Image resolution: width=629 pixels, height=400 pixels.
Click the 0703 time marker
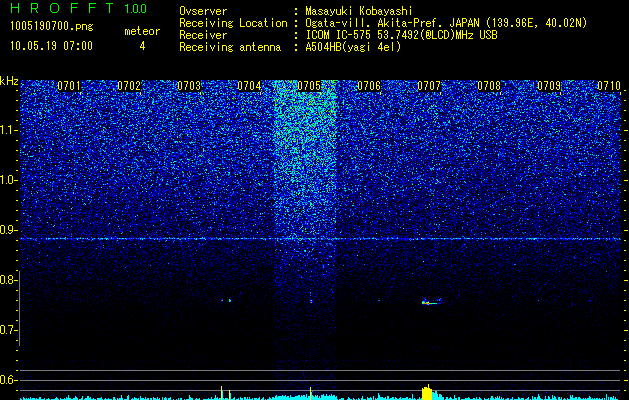189,86
